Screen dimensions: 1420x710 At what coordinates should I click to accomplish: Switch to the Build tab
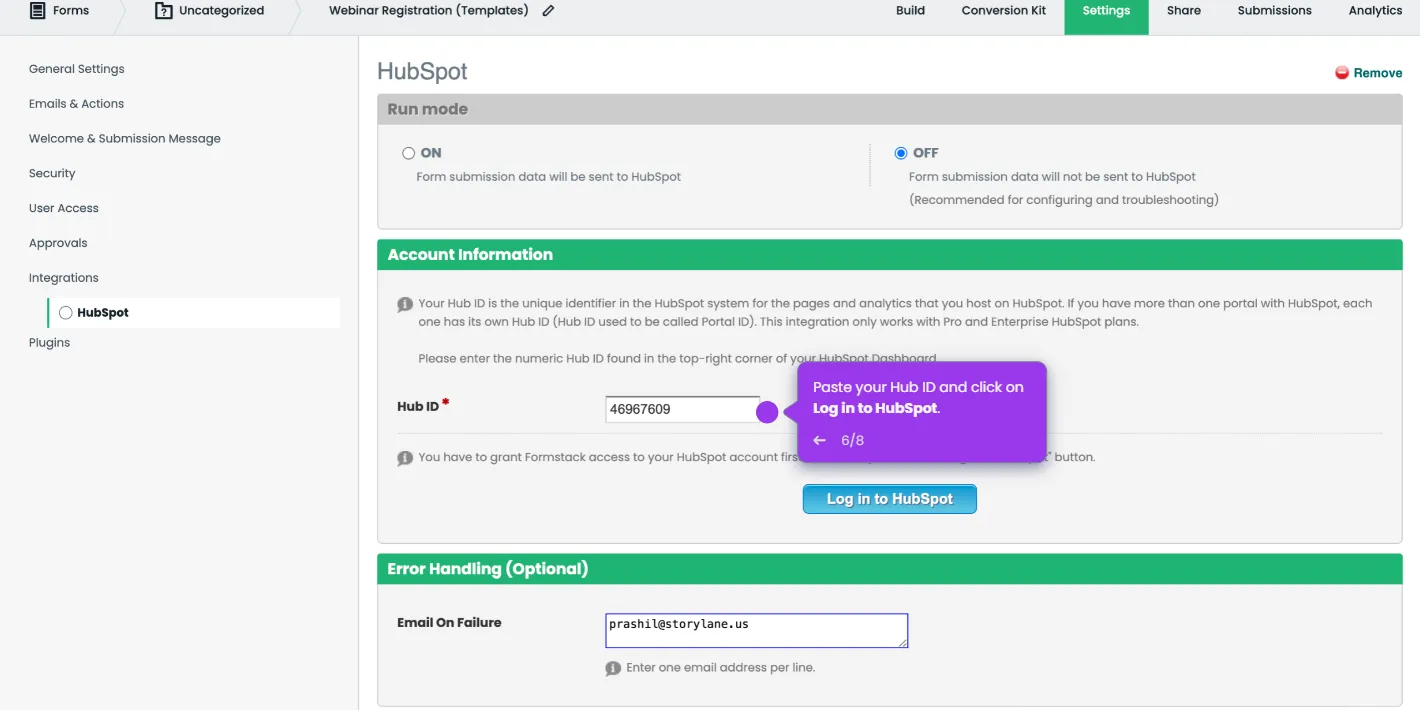910,10
